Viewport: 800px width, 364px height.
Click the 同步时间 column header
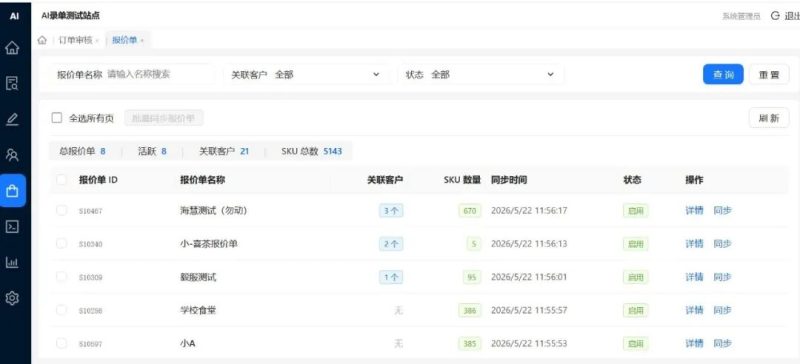pos(509,180)
